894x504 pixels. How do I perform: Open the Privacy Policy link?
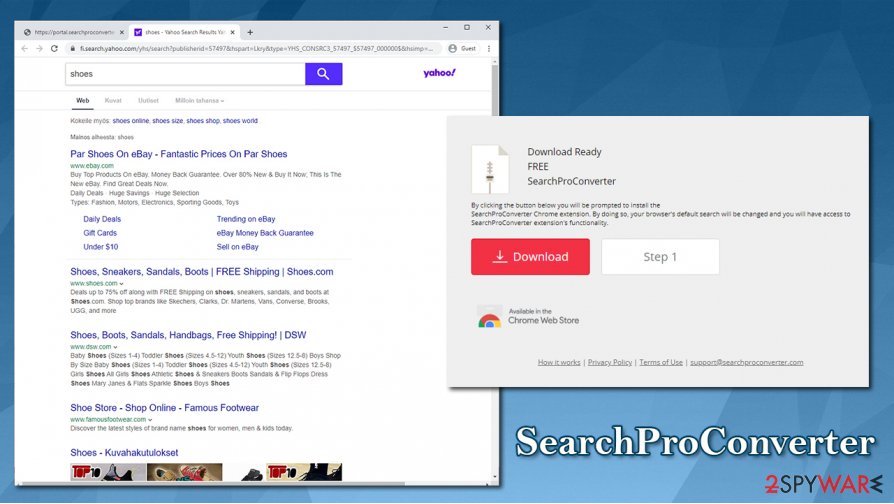(x=610, y=362)
